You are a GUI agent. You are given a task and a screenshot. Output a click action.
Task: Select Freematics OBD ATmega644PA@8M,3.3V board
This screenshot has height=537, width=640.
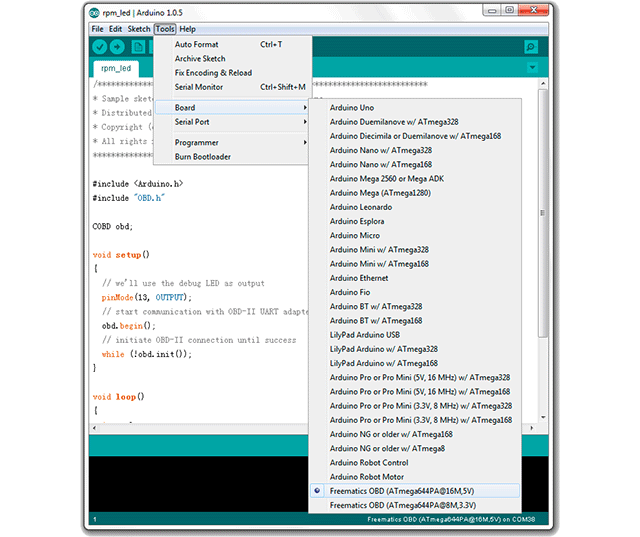point(415,506)
